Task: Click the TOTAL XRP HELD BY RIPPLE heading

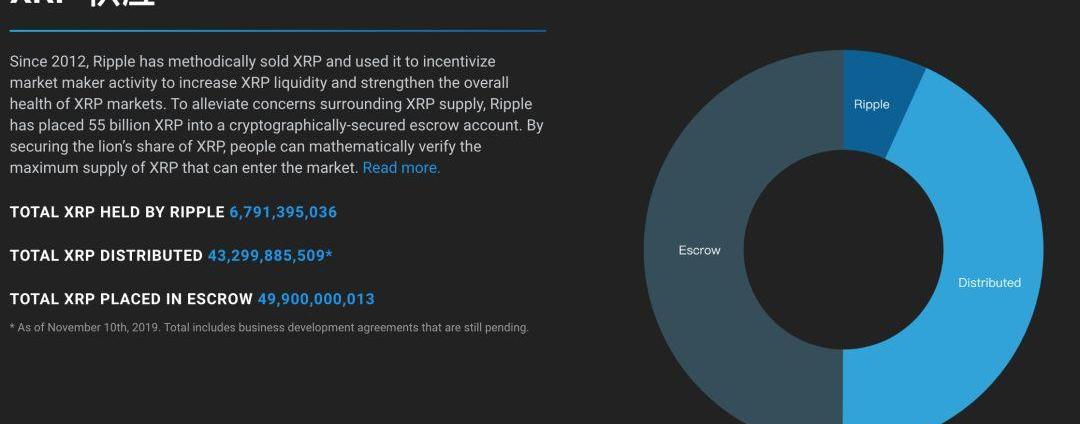Action: [x=117, y=212]
